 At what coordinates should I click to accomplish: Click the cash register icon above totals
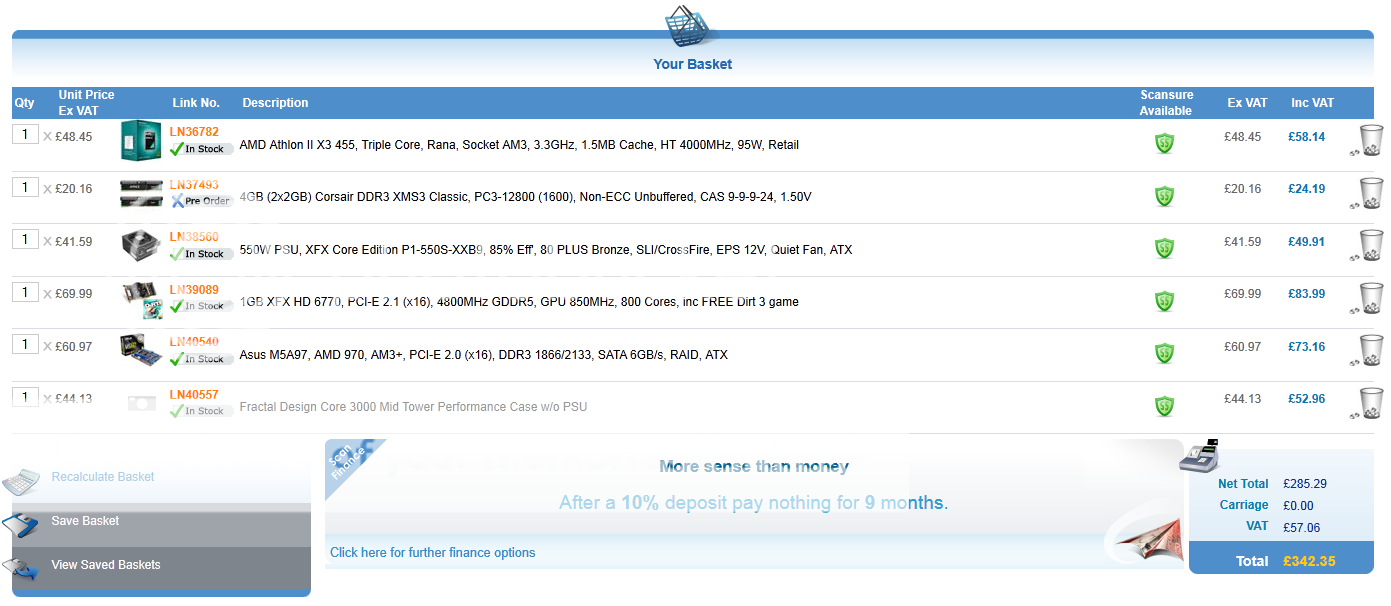pos(1201,455)
